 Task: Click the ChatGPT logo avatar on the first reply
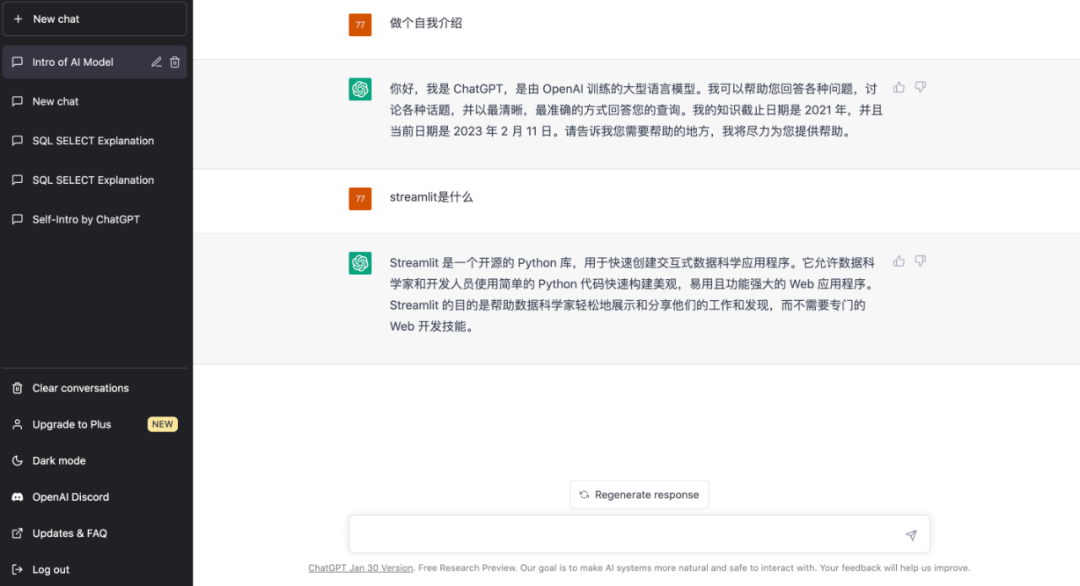360,89
